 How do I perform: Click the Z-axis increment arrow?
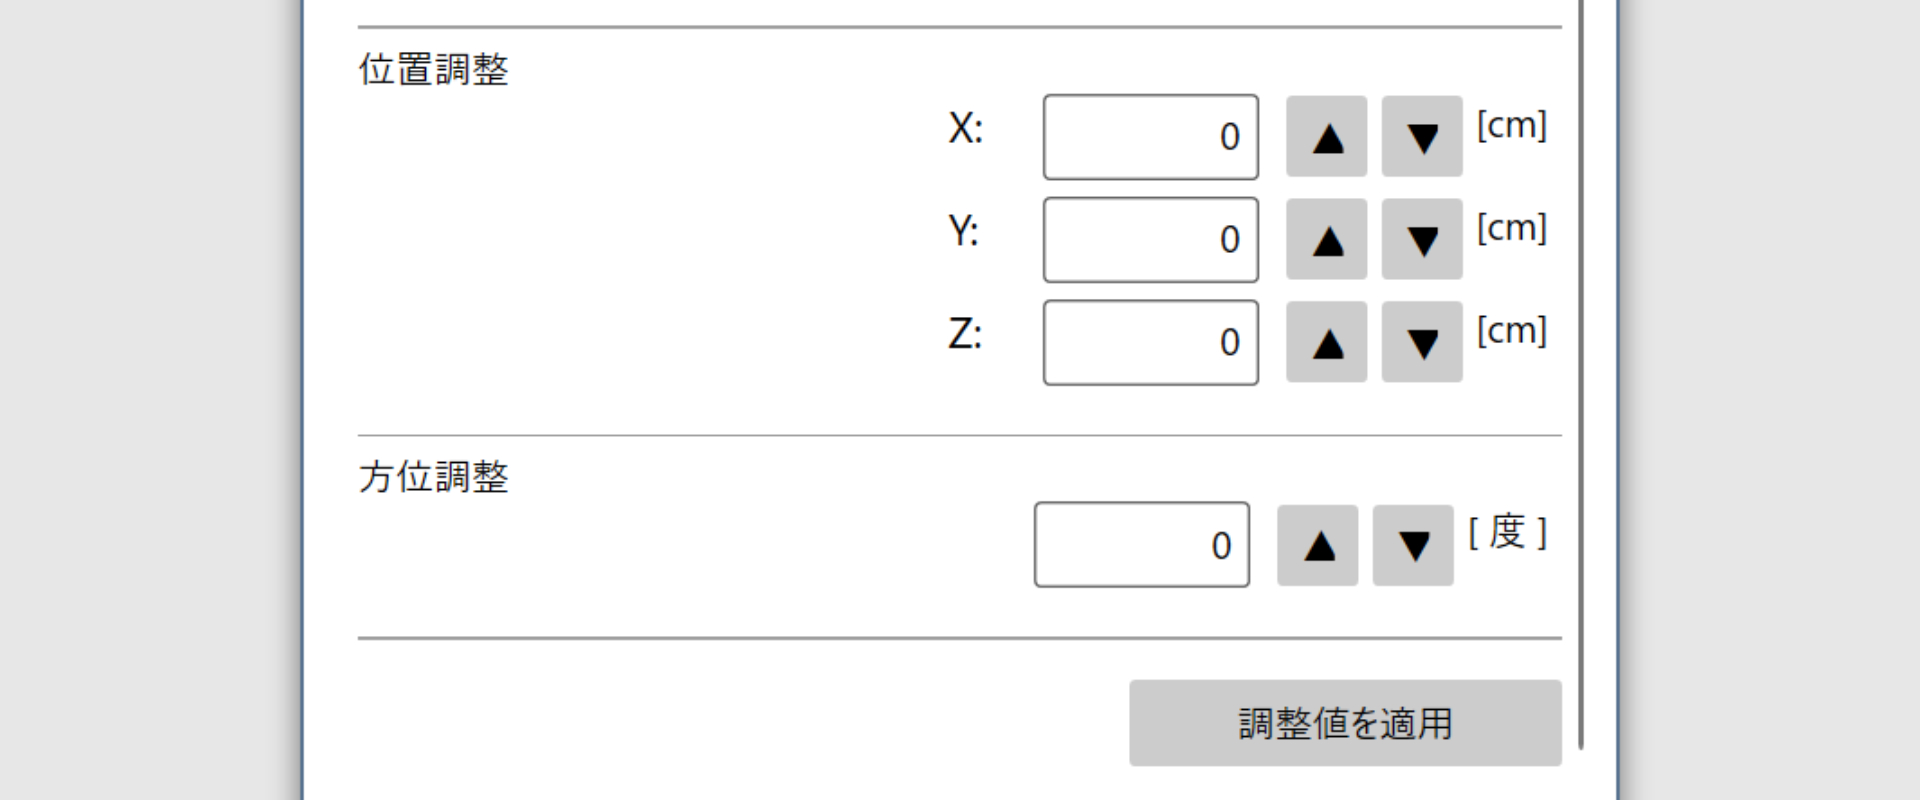point(1326,342)
